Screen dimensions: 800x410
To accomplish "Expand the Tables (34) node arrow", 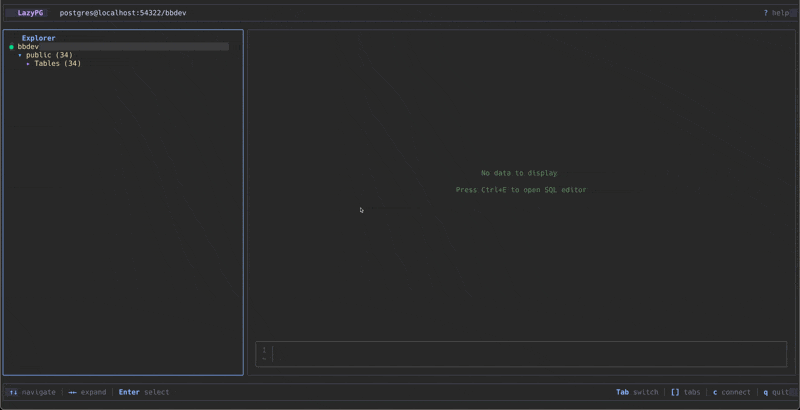I will tap(28, 64).
